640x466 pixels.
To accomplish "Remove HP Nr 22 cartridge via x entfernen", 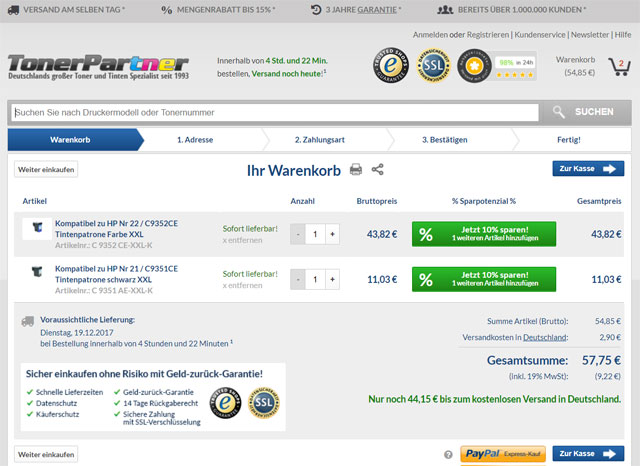I will (x=242, y=240).
